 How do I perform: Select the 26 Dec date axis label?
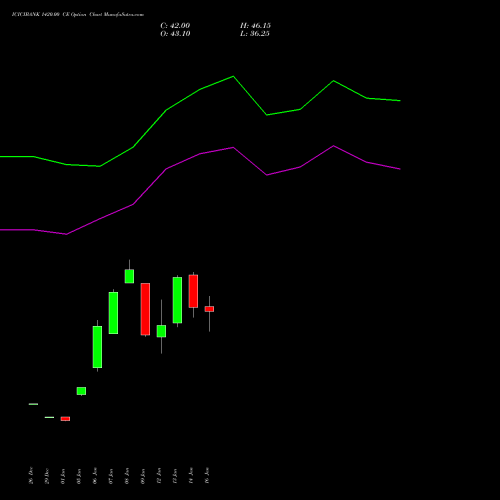coord(31,475)
